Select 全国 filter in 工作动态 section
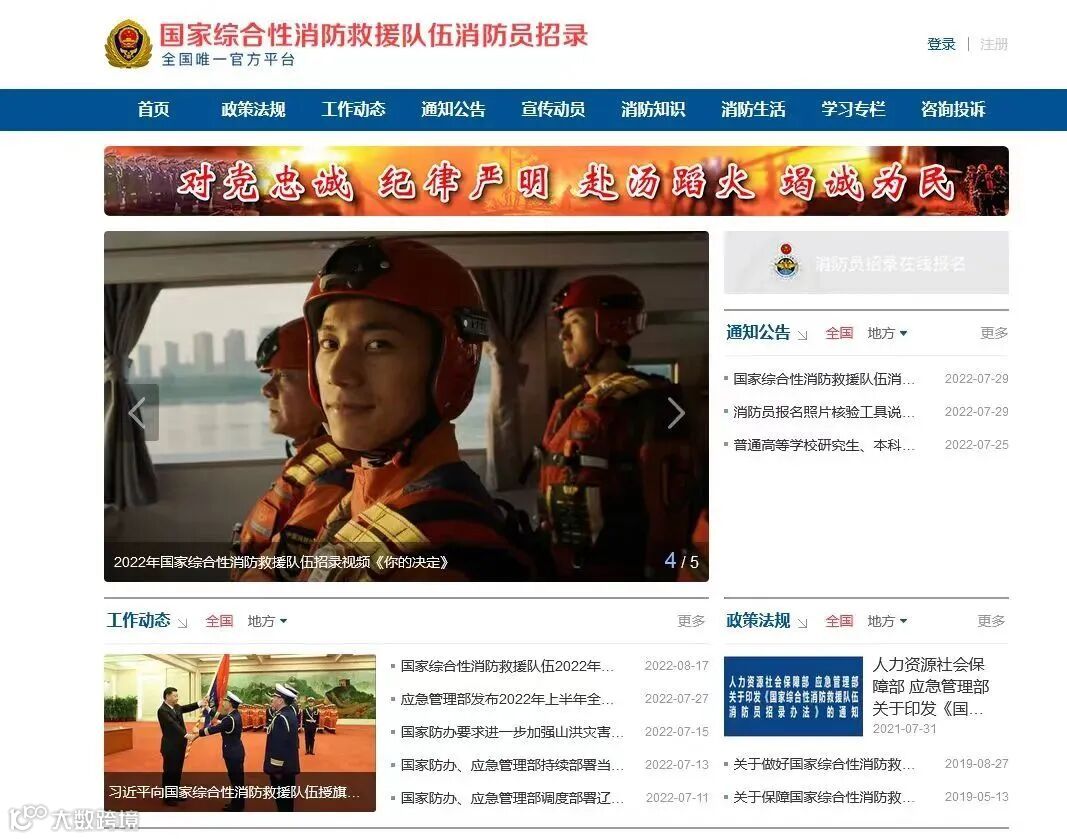This screenshot has width=1067, height=839. [x=219, y=621]
